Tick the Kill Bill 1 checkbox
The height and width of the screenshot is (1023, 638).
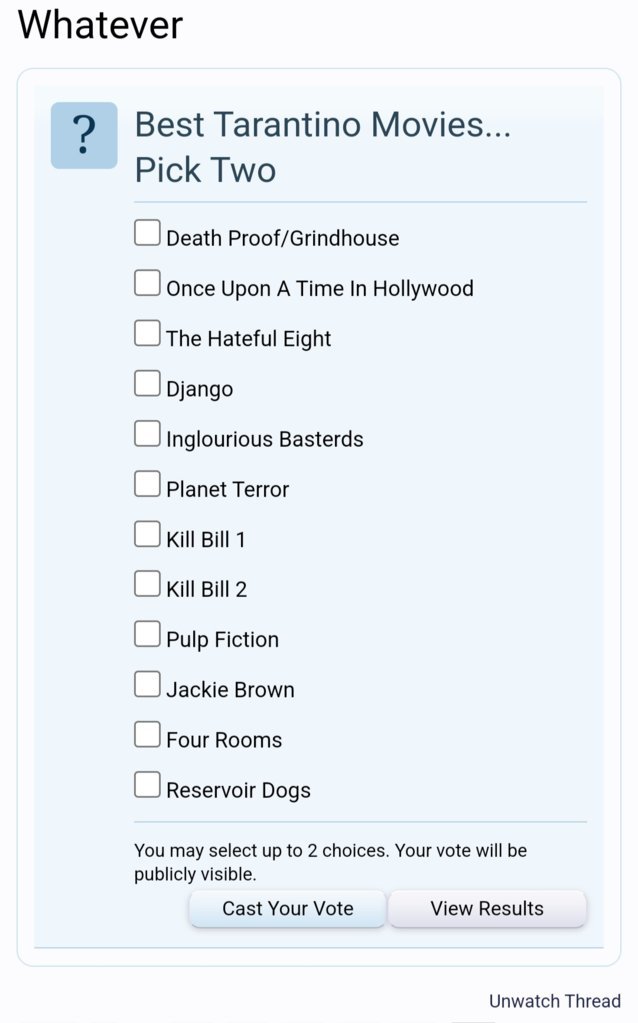147,534
